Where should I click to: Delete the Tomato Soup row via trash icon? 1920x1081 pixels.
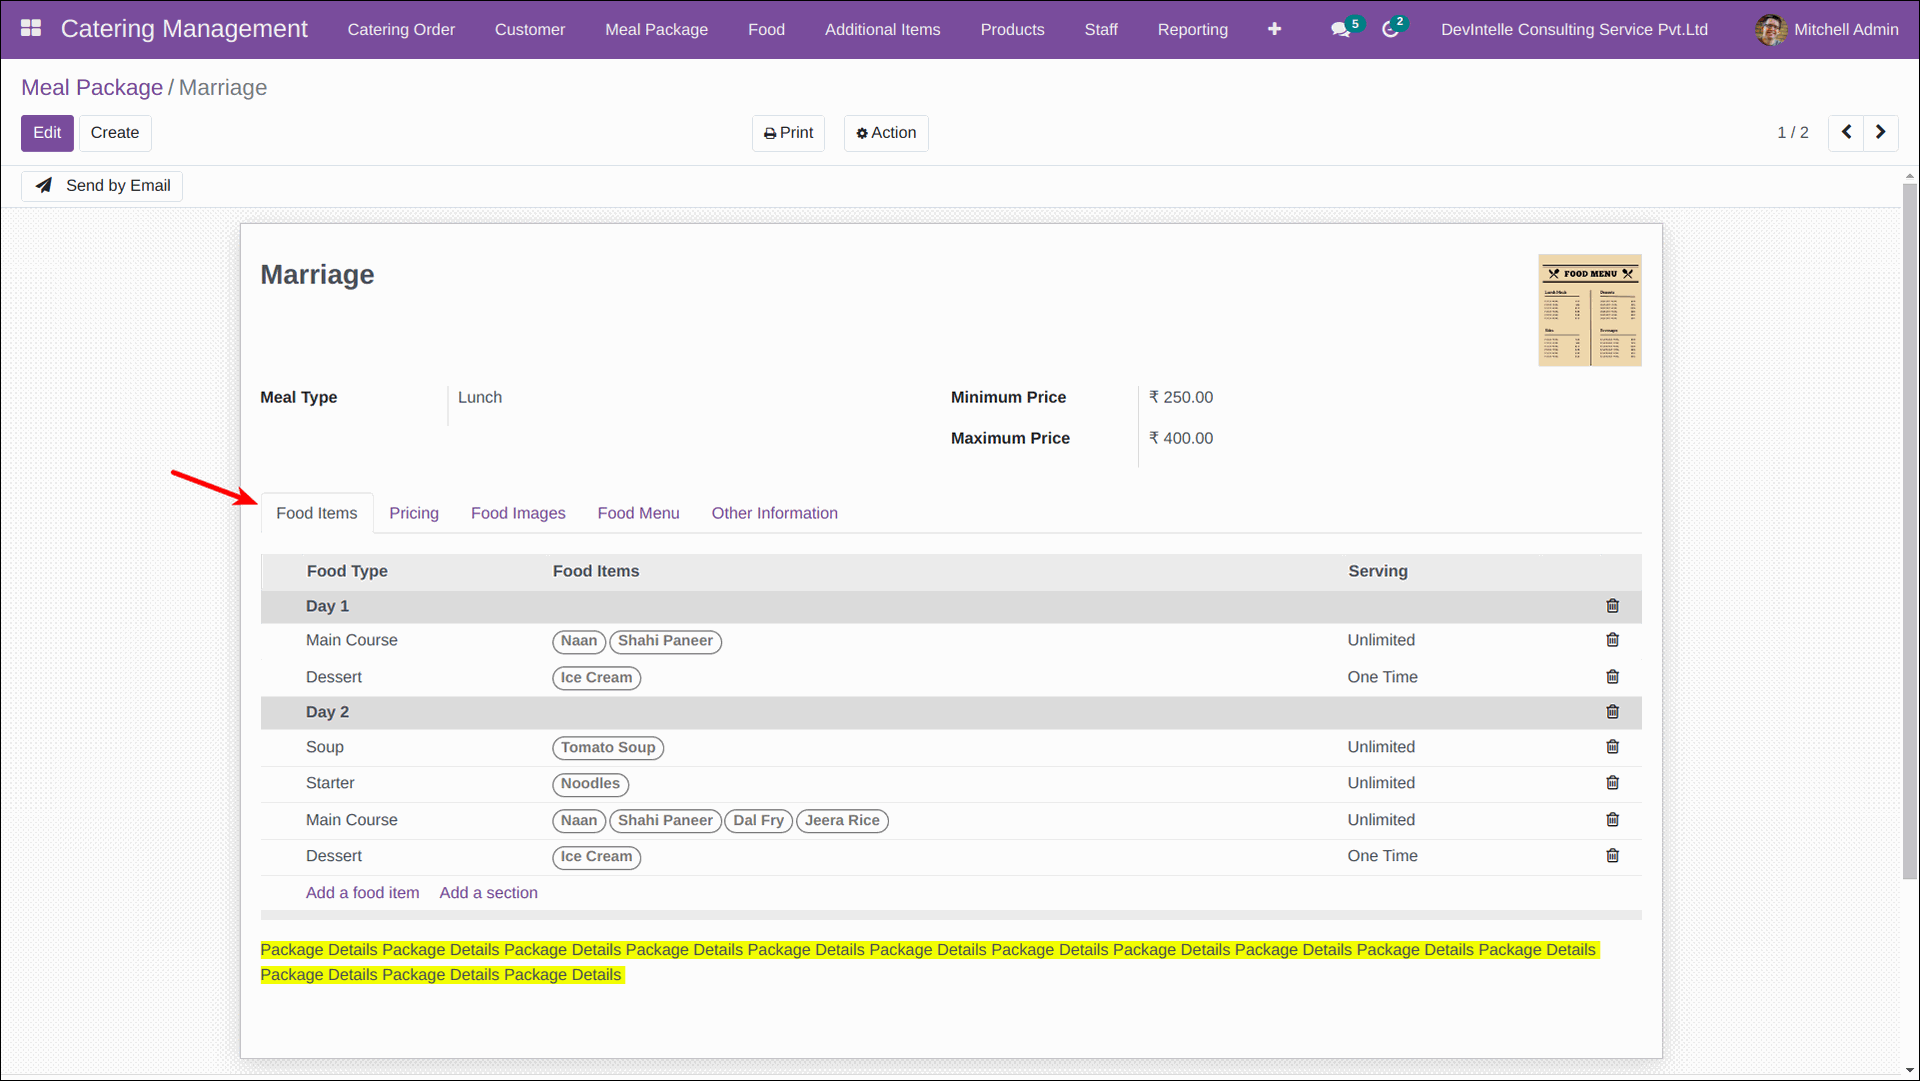click(x=1612, y=746)
